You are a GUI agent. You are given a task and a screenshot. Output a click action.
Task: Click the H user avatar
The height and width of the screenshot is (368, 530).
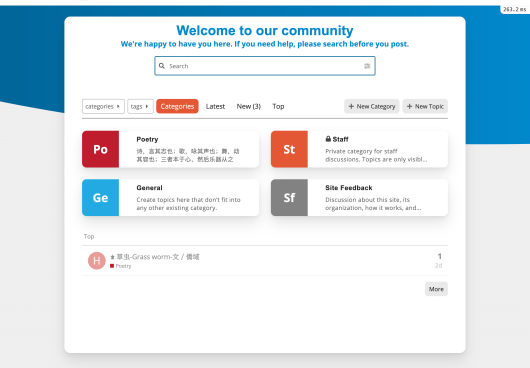tap(97, 261)
